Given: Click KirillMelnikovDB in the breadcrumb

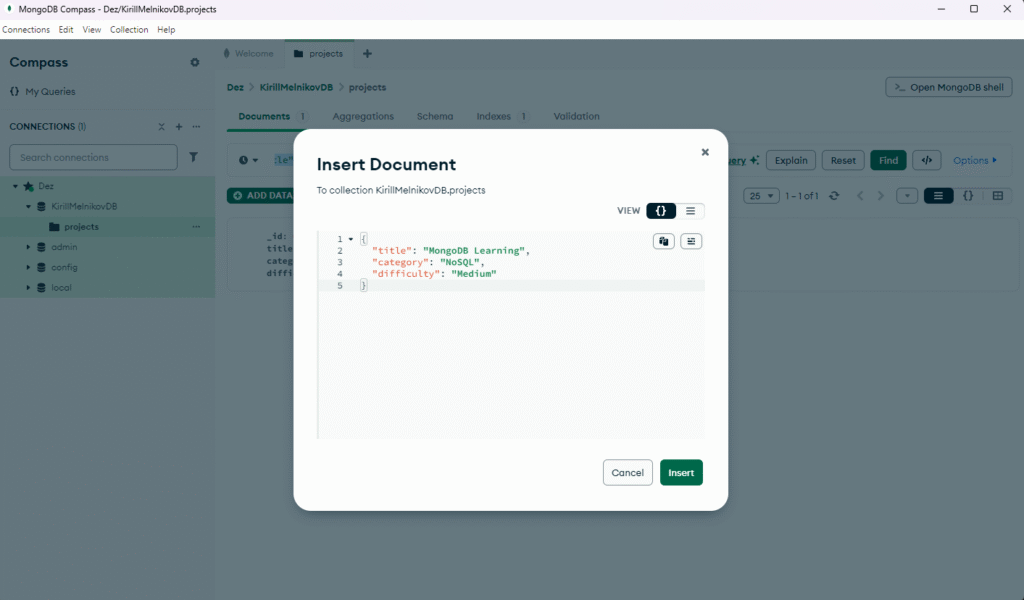Looking at the screenshot, I should [296, 87].
